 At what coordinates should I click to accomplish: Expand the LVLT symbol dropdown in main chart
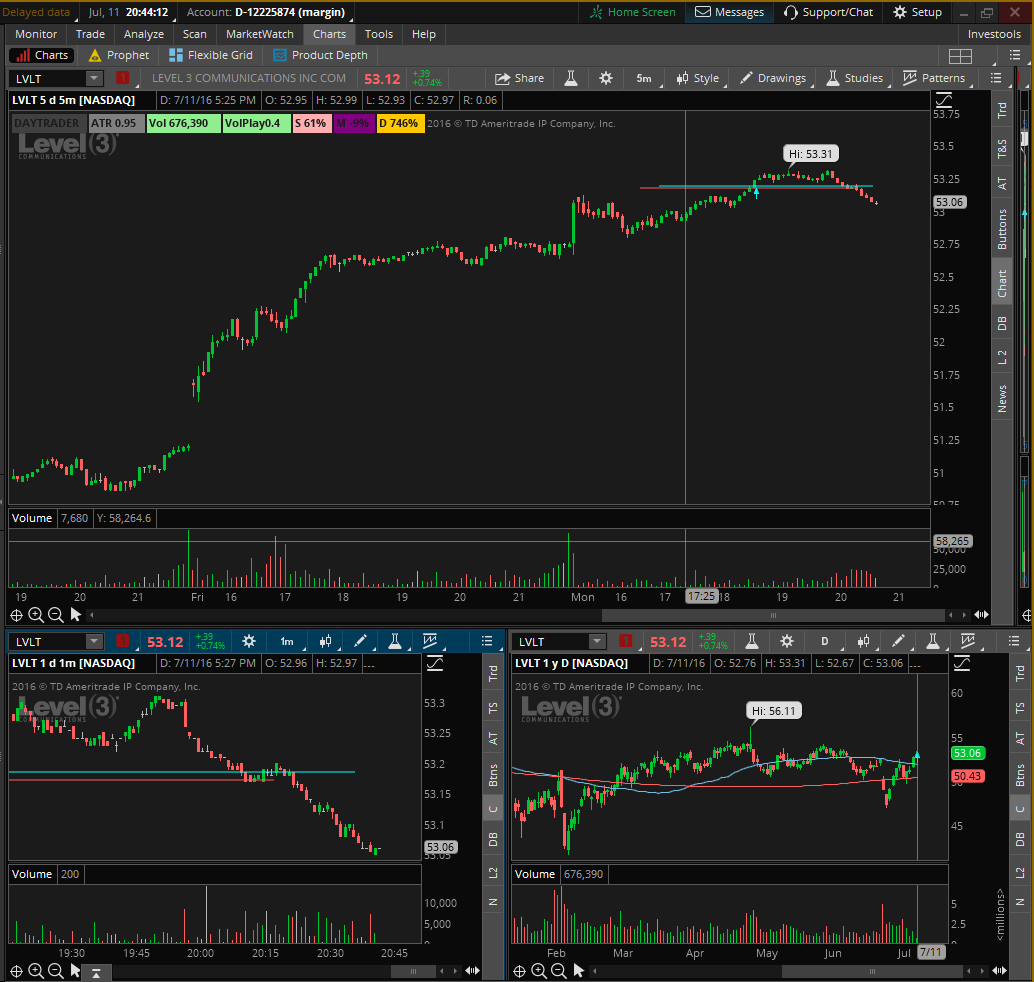click(94, 78)
